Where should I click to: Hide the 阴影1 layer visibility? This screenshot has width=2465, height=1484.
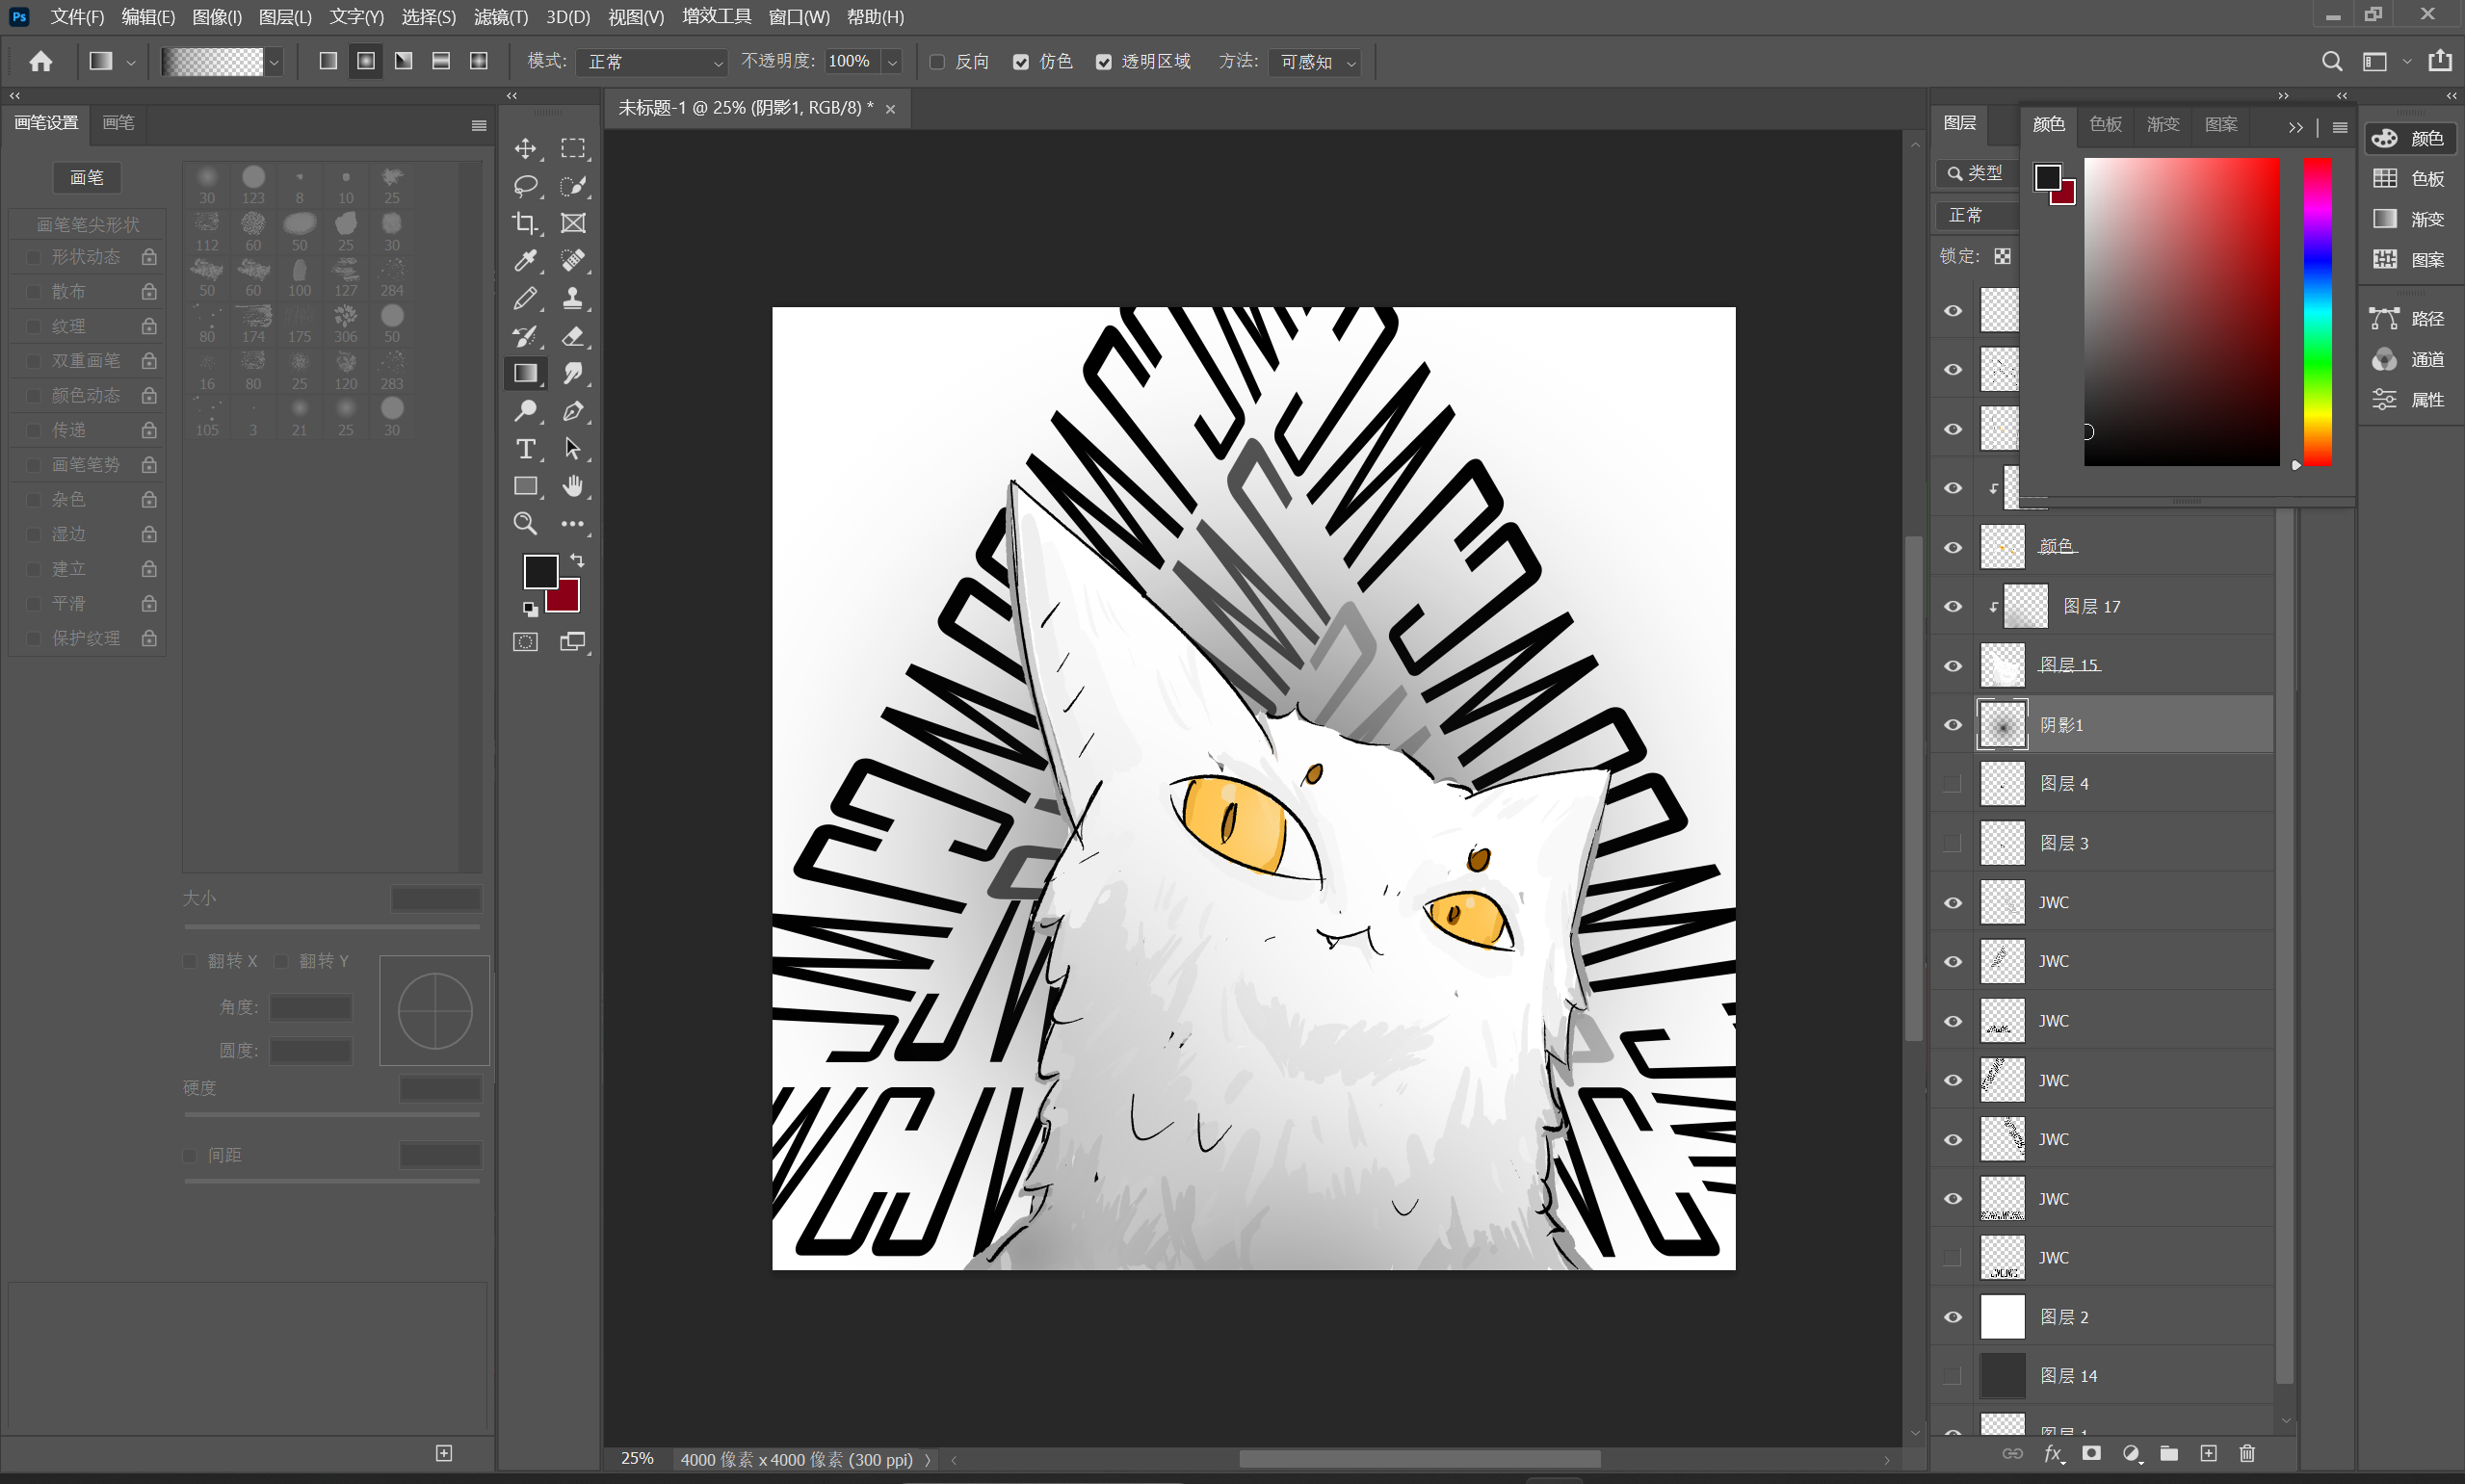[x=1952, y=725]
